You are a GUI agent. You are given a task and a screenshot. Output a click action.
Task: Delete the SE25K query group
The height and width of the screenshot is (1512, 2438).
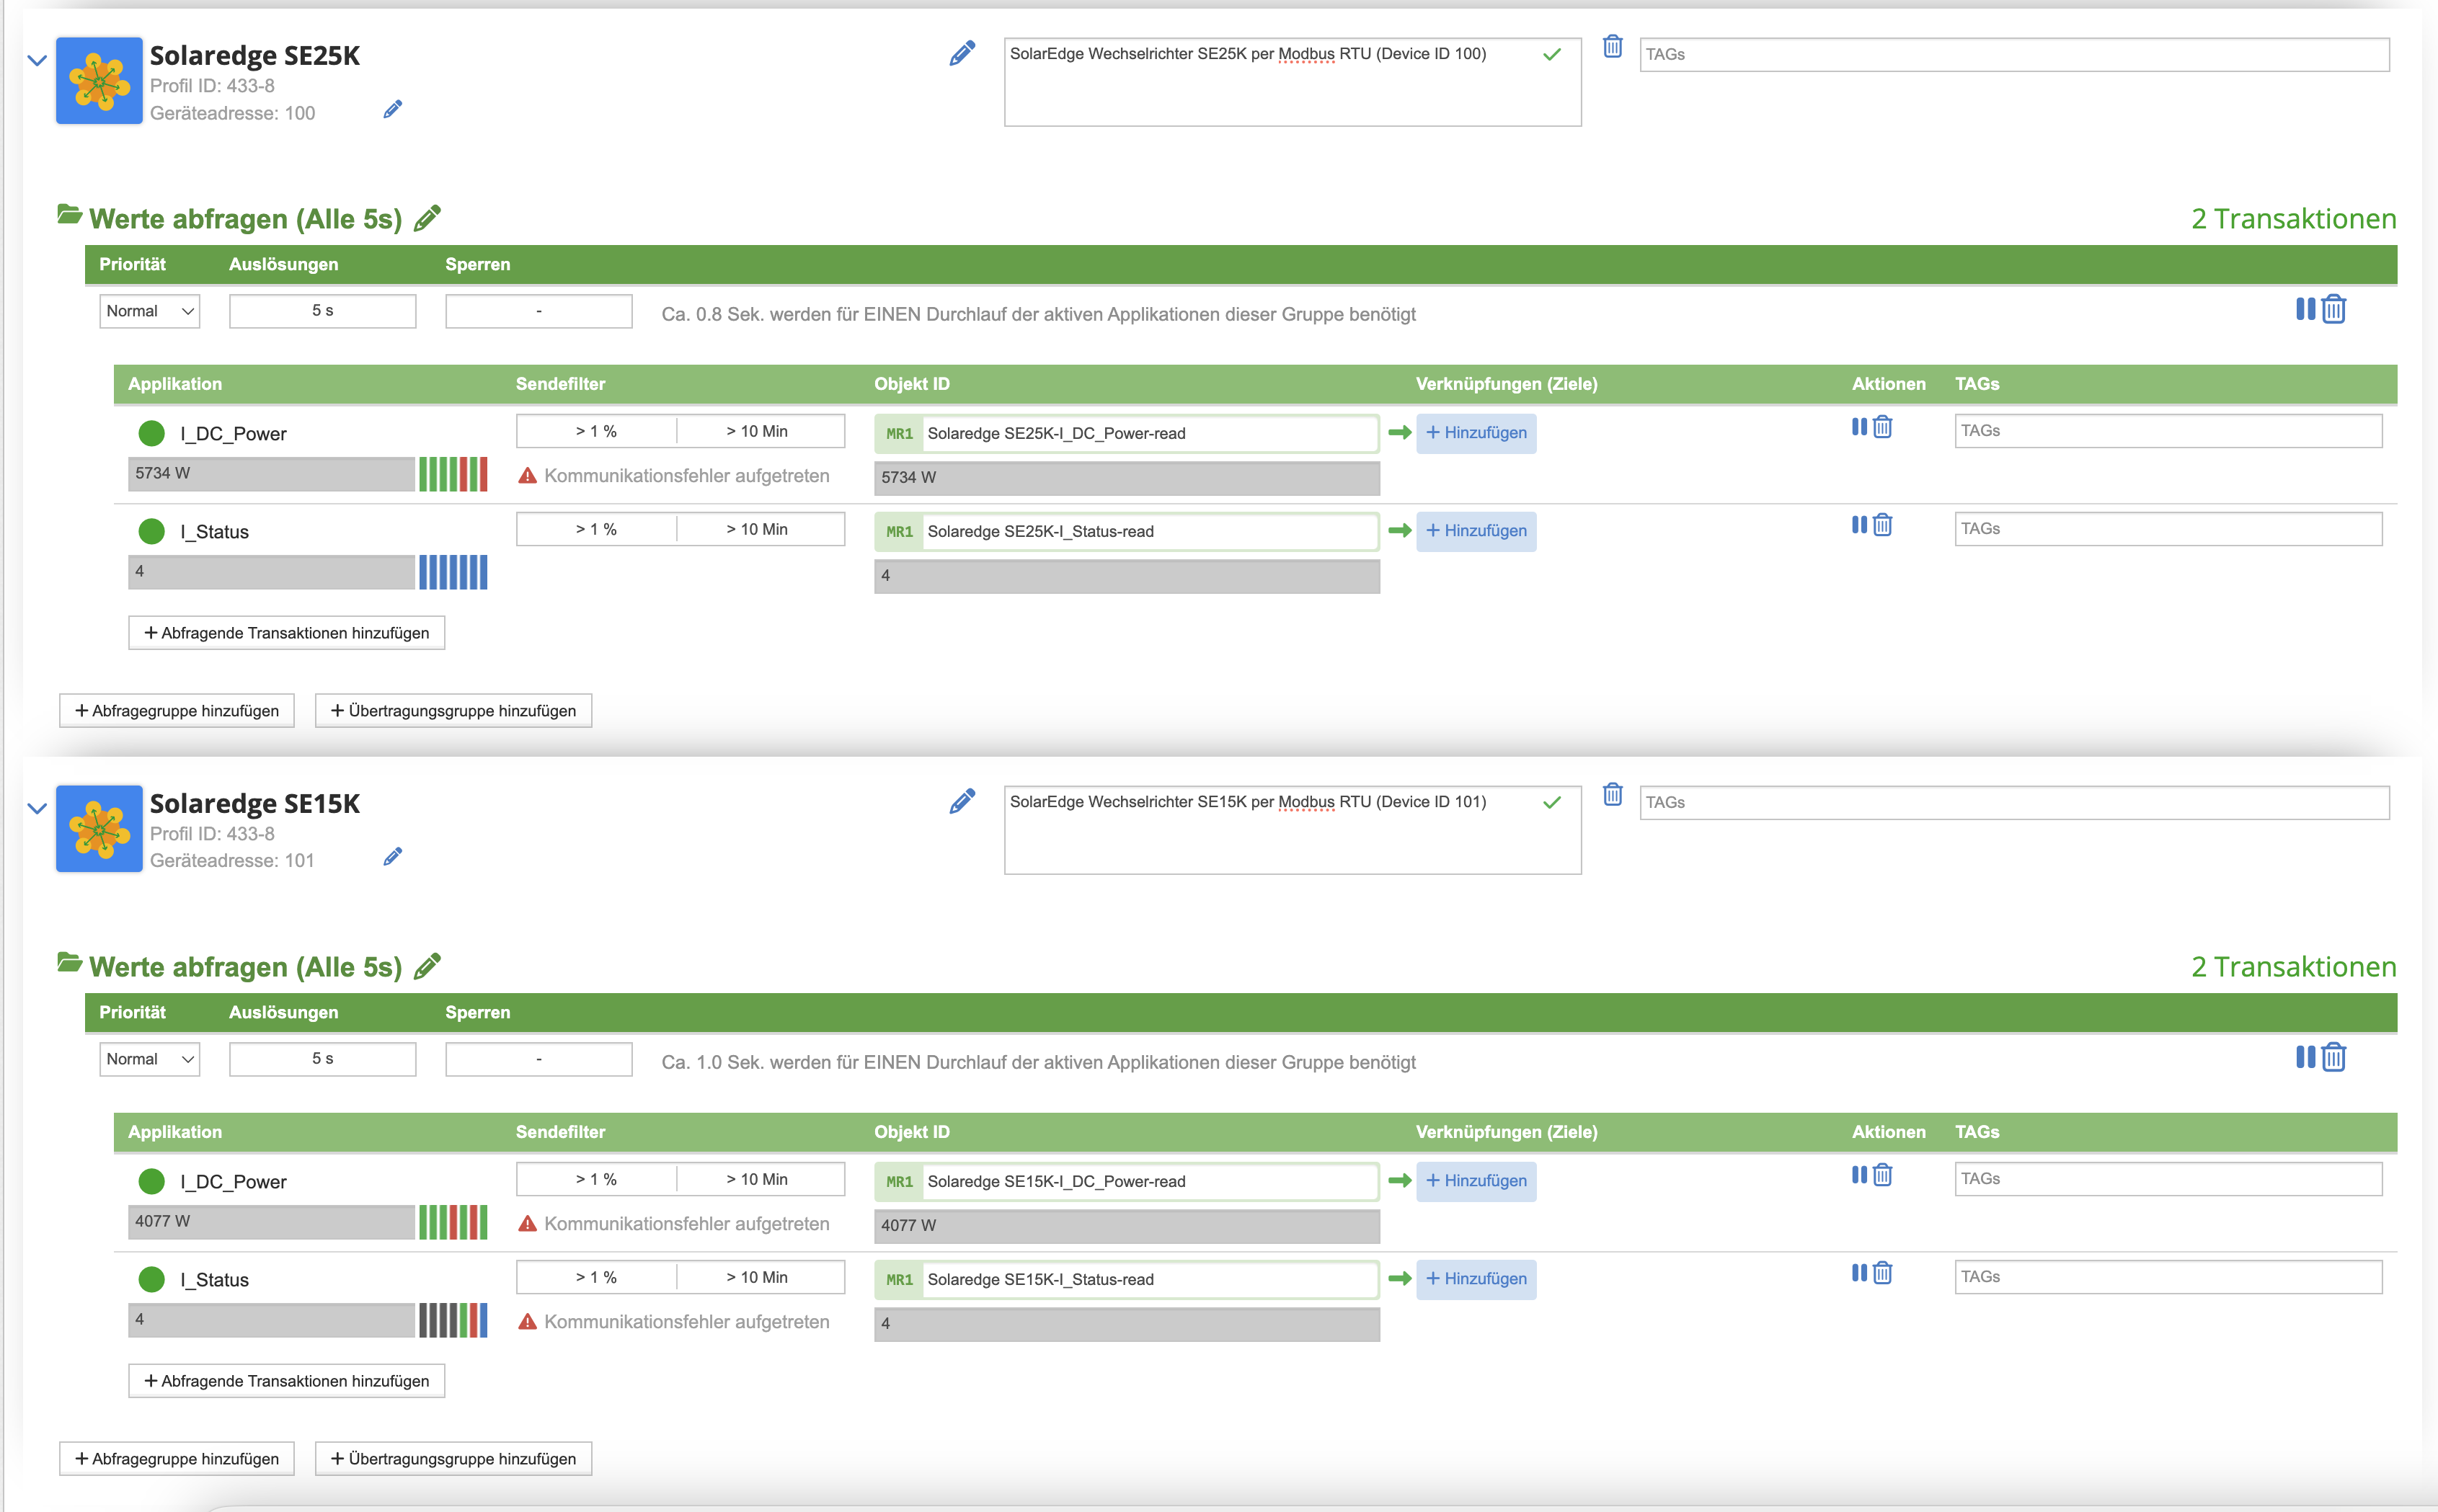(2334, 309)
